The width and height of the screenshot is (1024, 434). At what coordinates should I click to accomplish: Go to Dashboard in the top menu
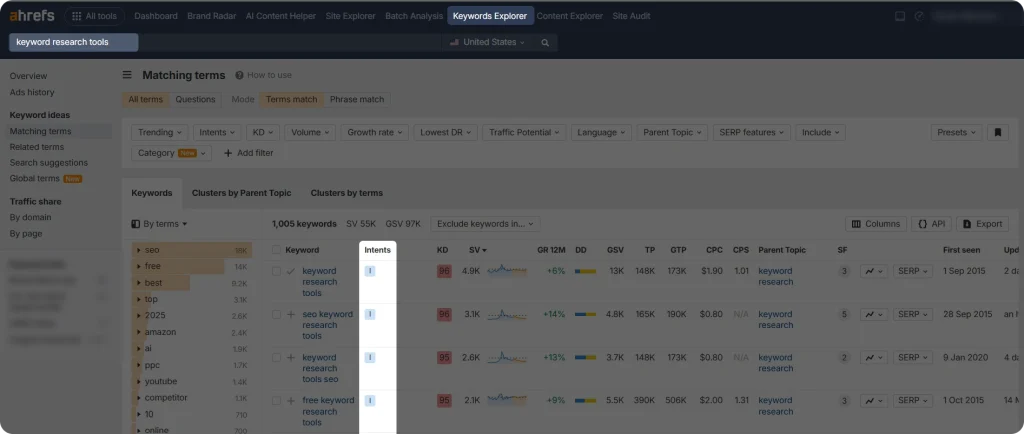(155, 16)
